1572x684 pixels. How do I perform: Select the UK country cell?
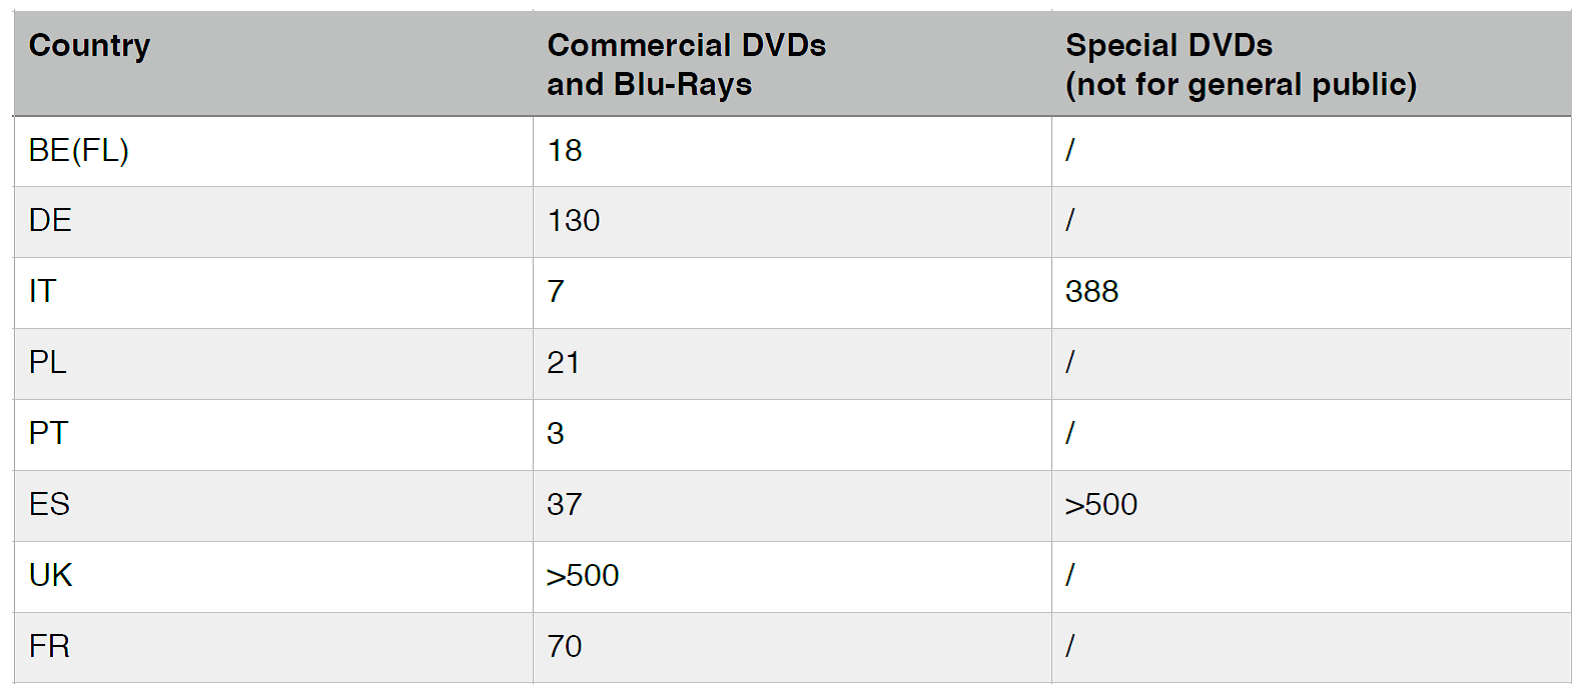click(x=50, y=576)
